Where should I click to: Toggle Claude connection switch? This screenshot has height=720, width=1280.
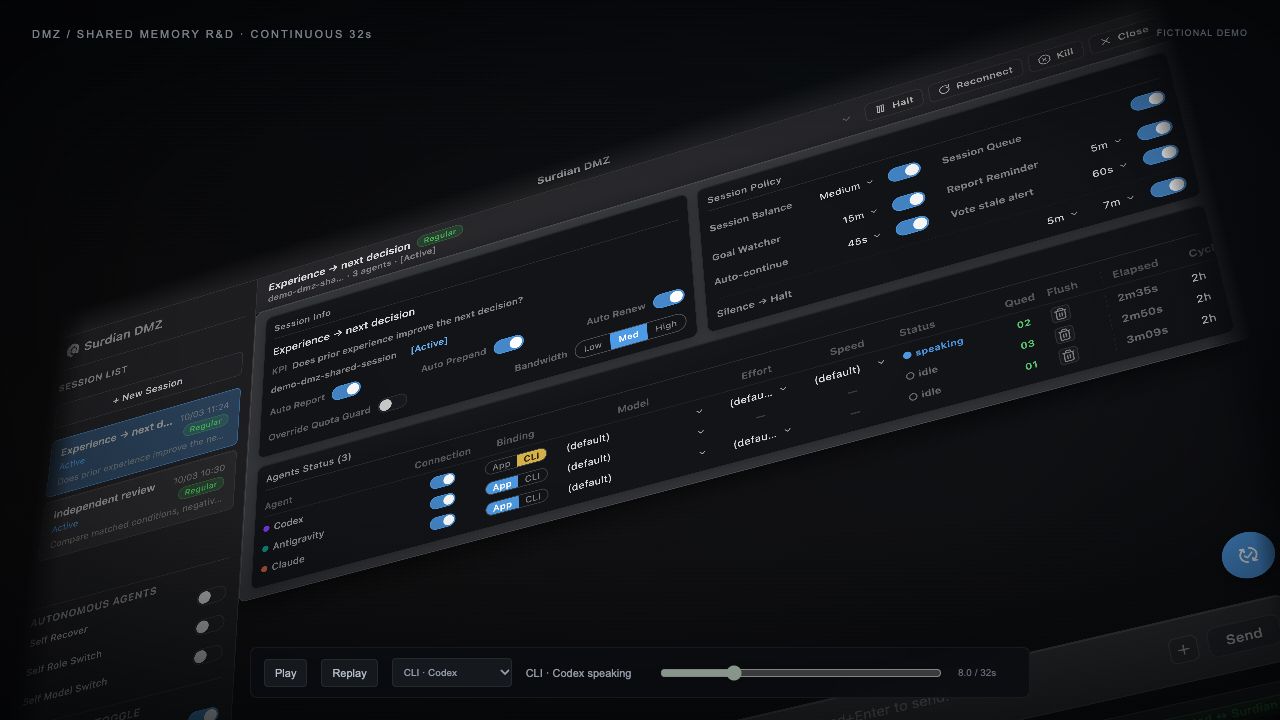point(442,521)
